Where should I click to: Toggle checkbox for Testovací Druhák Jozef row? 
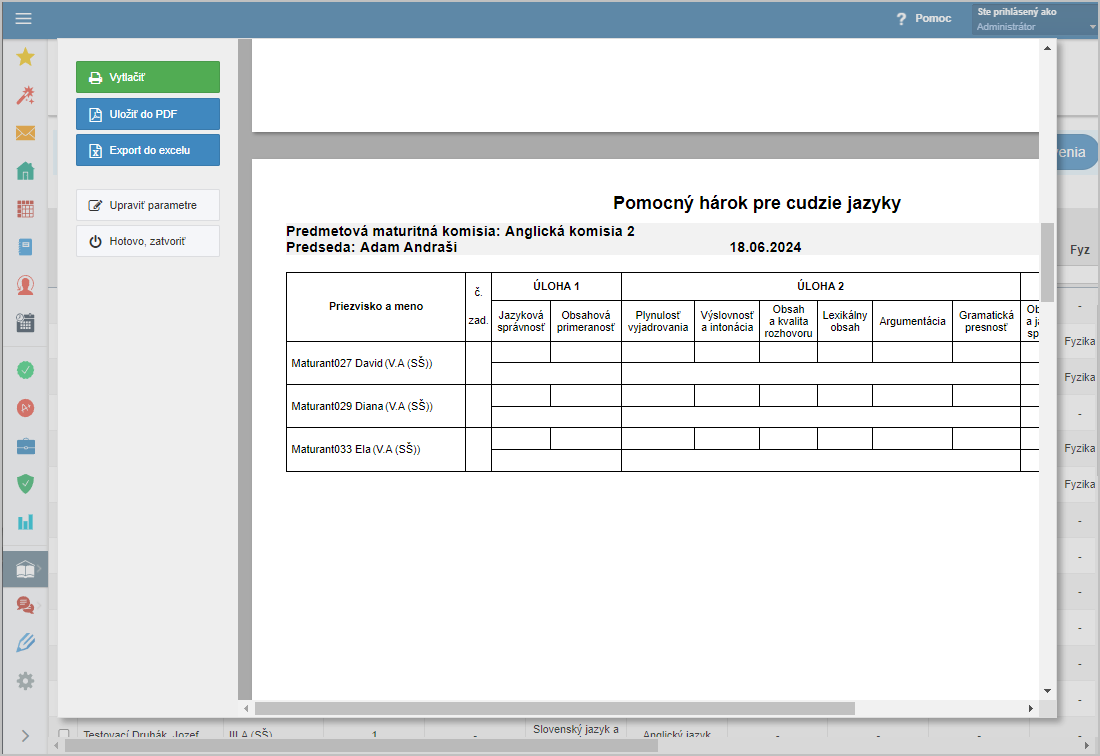[x=64, y=734]
